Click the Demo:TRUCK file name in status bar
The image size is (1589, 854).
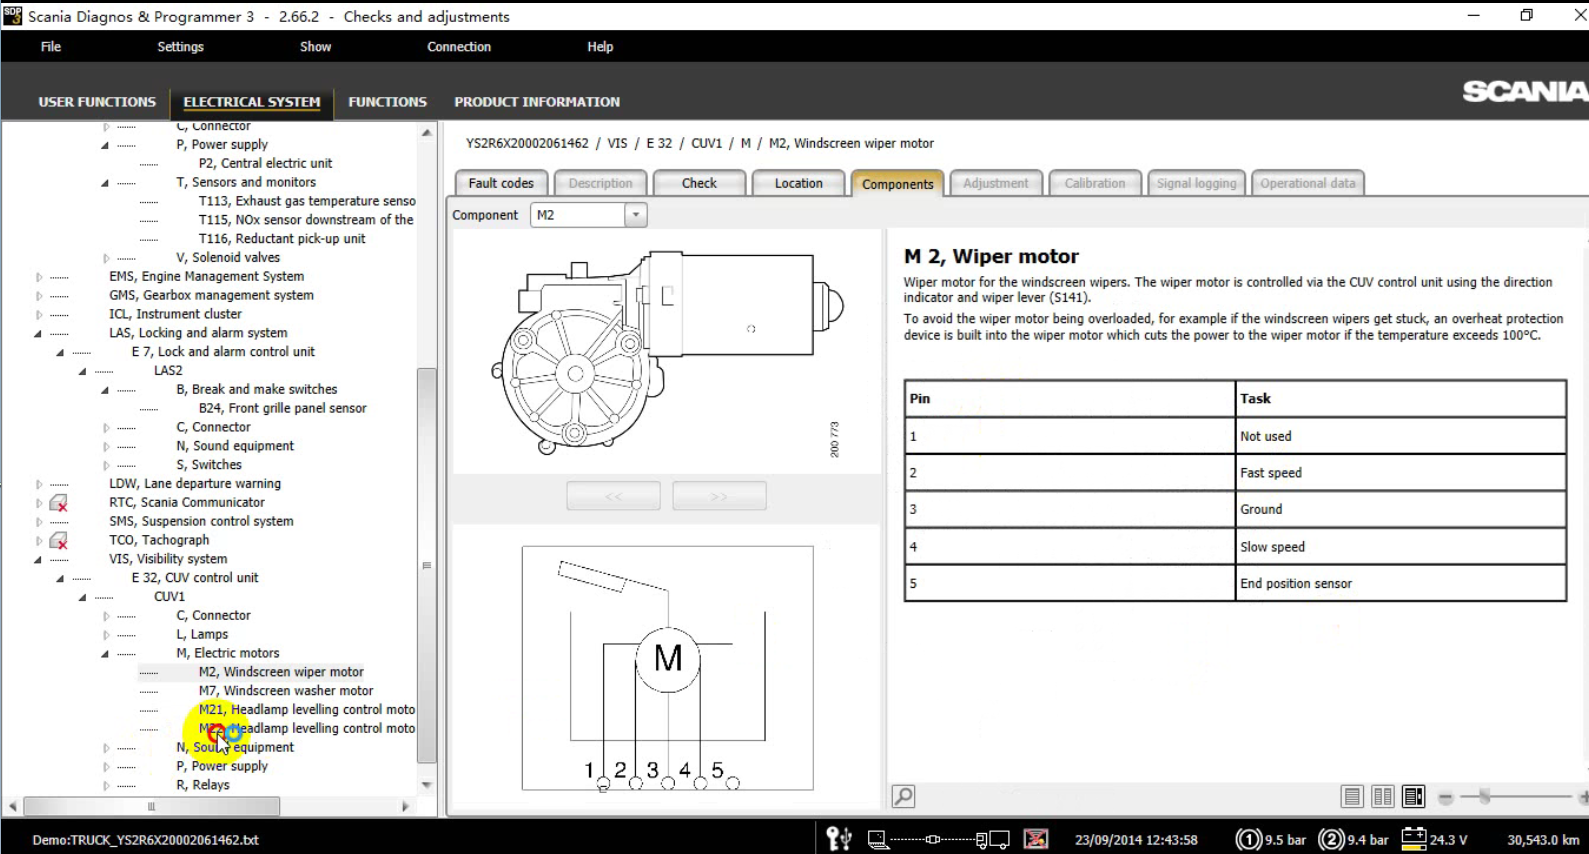pos(145,840)
